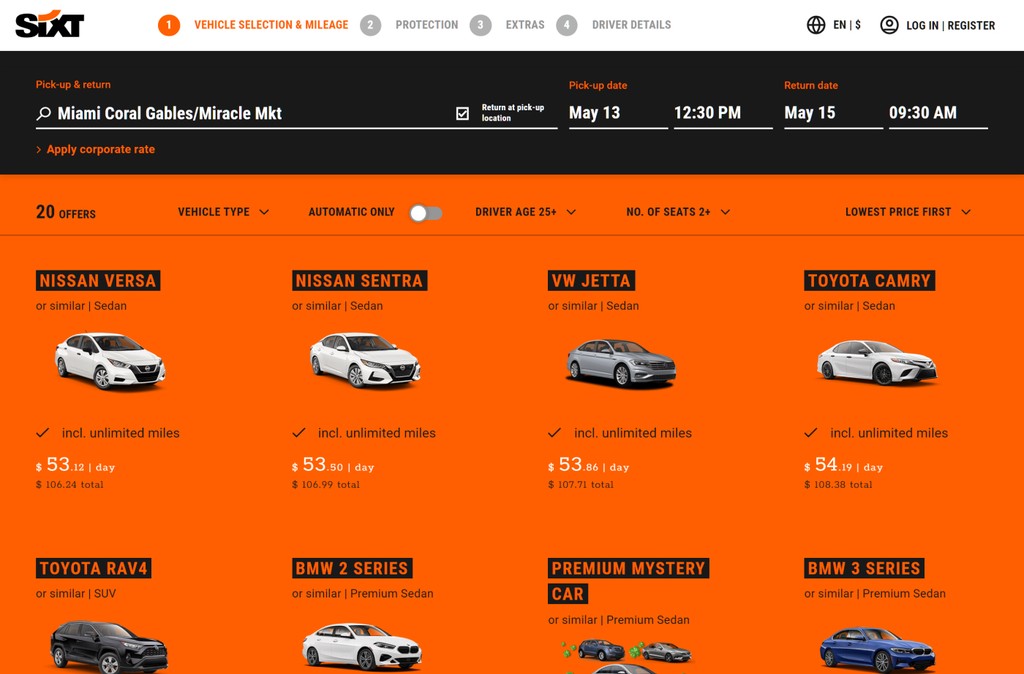Click the $108.38 total text
This screenshot has height=674, width=1024.
click(x=839, y=485)
